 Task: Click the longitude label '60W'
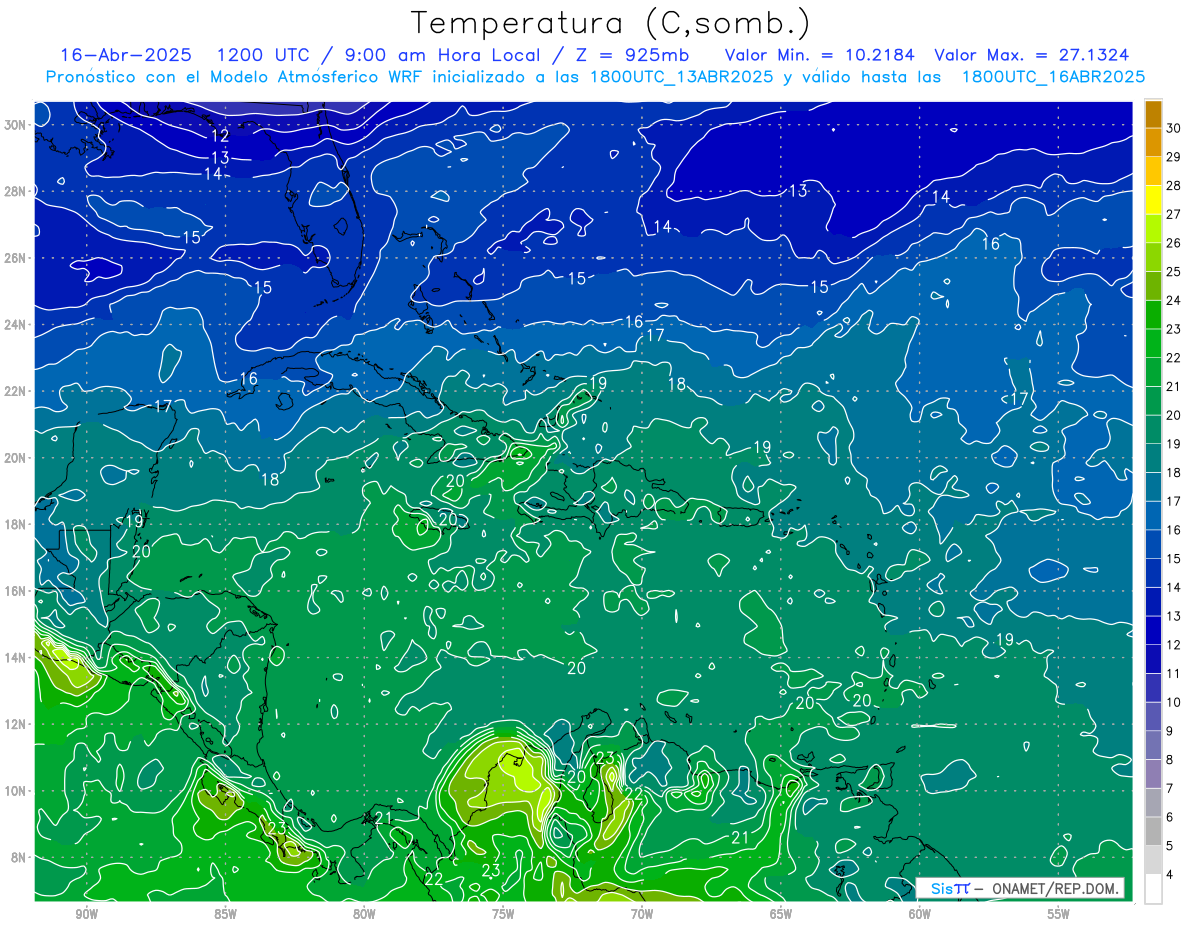920,914
